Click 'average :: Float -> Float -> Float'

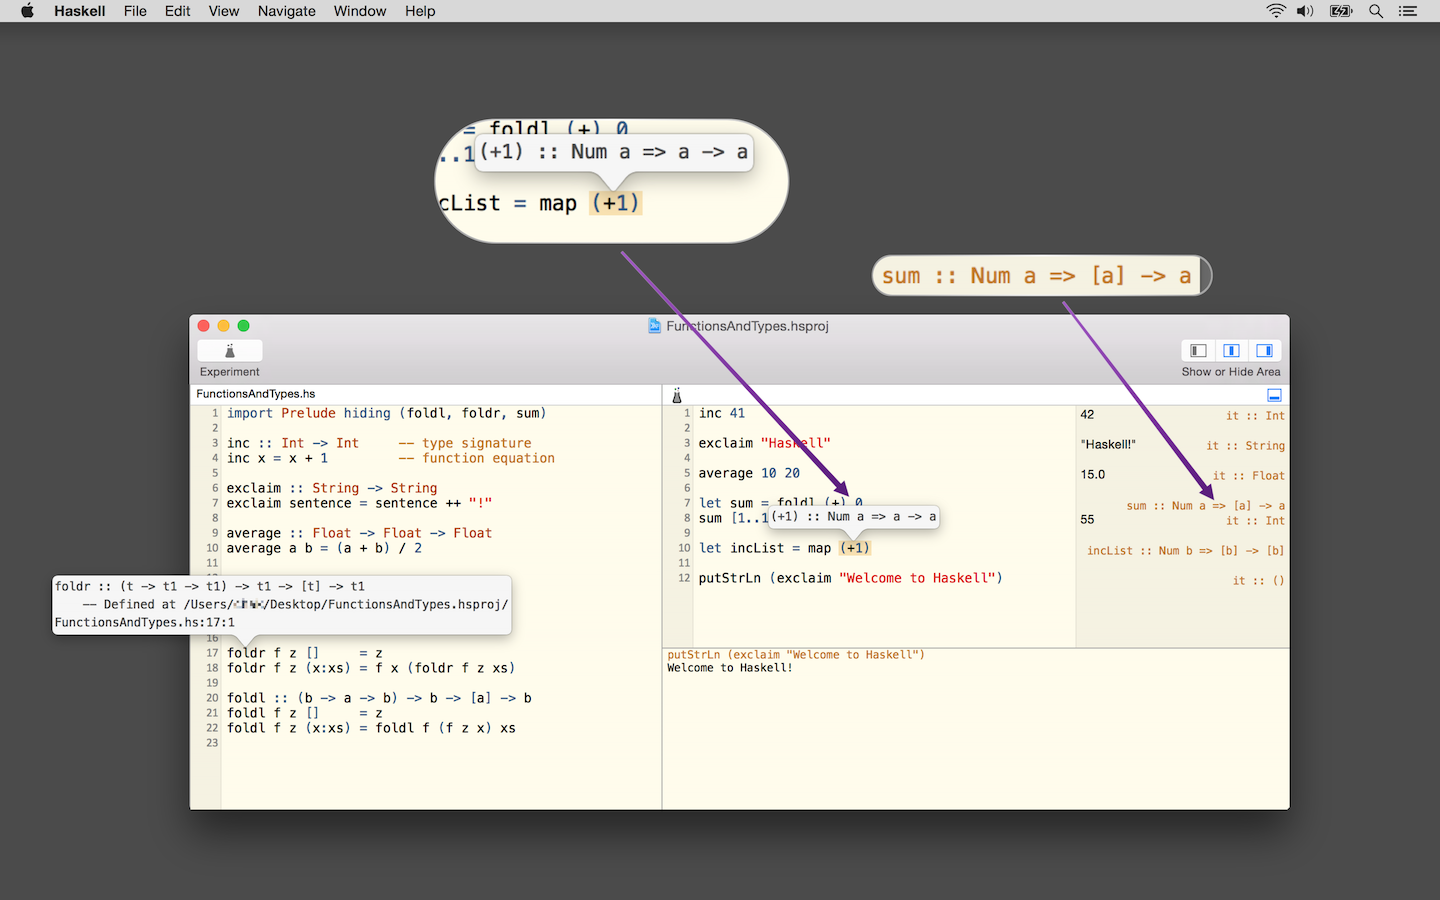[359, 533]
